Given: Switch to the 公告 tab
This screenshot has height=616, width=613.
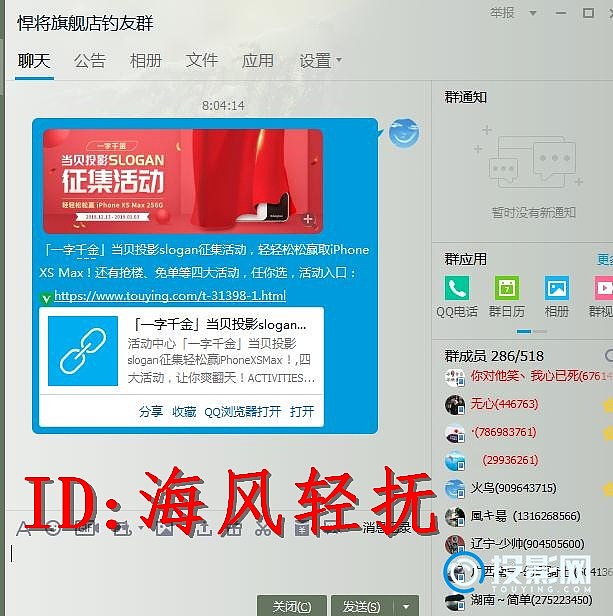Looking at the screenshot, I should click(90, 60).
